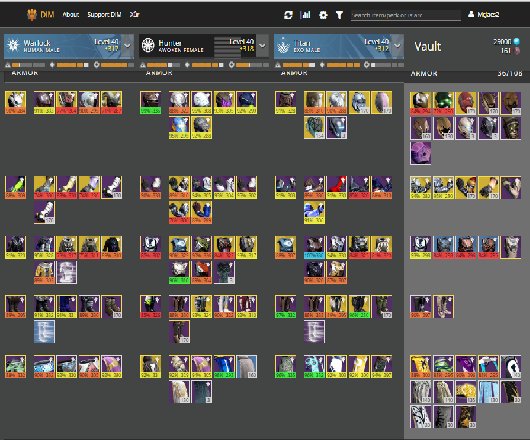The height and width of the screenshot is (440, 530).
Task: Select the red helmet in the Vault
Action: [x=466, y=103]
